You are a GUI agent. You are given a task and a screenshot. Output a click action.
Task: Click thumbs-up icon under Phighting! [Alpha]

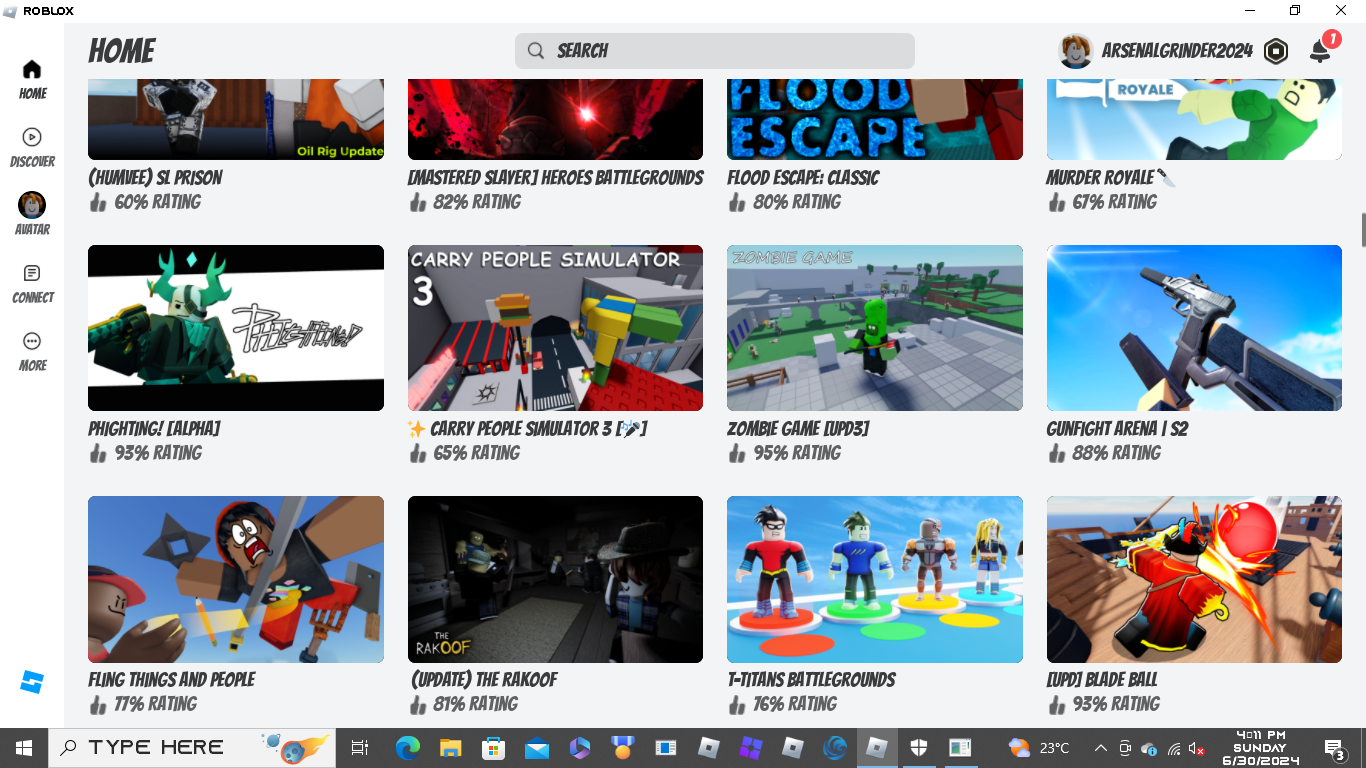pos(97,453)
